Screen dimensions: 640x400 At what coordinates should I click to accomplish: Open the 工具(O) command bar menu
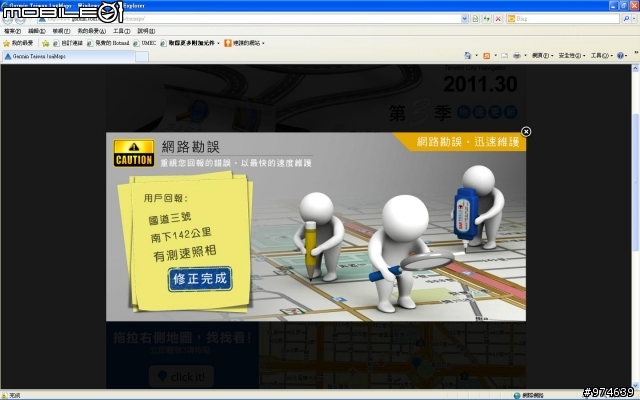coord(602,56)
